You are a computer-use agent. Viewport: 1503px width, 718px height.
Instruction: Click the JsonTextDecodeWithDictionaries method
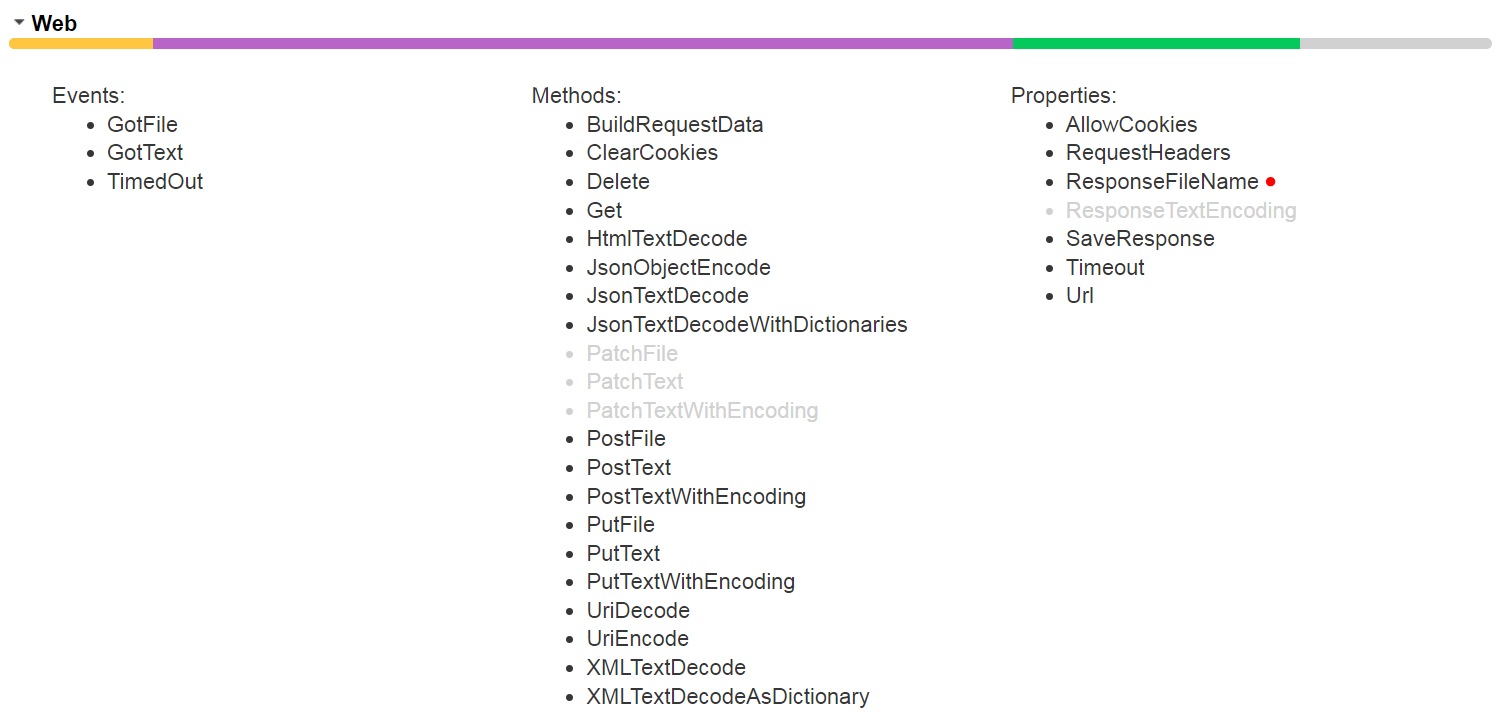point(747,325)
